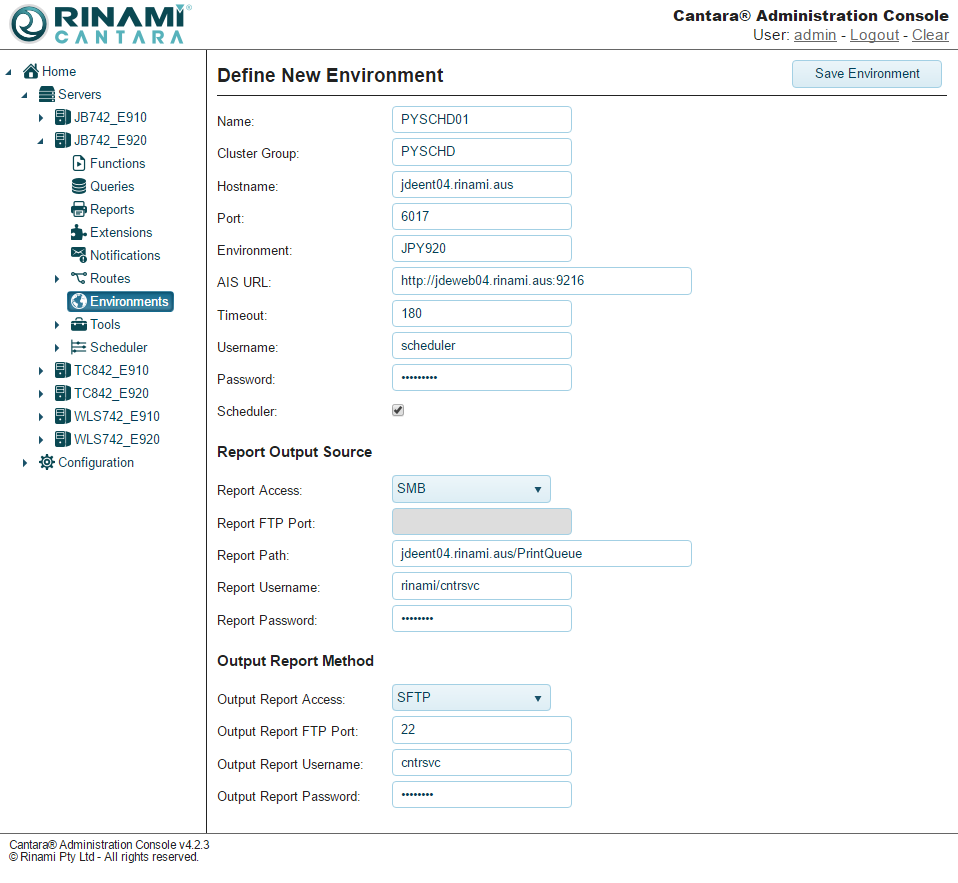Click the Functions icon in tree

[x=79, y=164]
